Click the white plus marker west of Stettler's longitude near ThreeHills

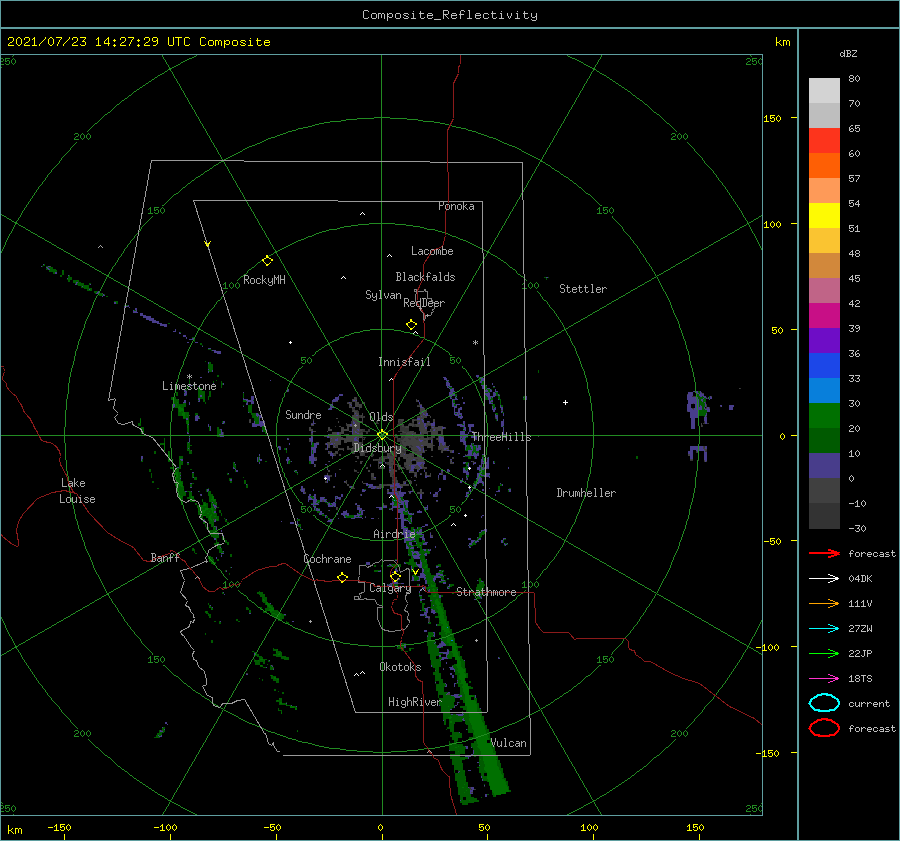tap(565, 402)
